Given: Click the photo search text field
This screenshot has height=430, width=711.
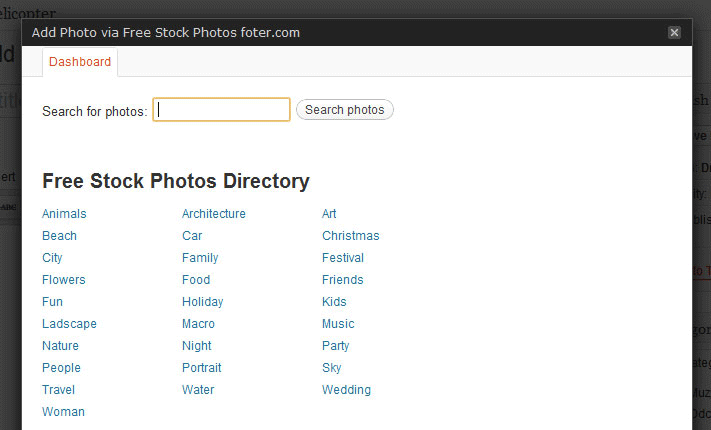Looking at the screenshot, I should point(222,110).
